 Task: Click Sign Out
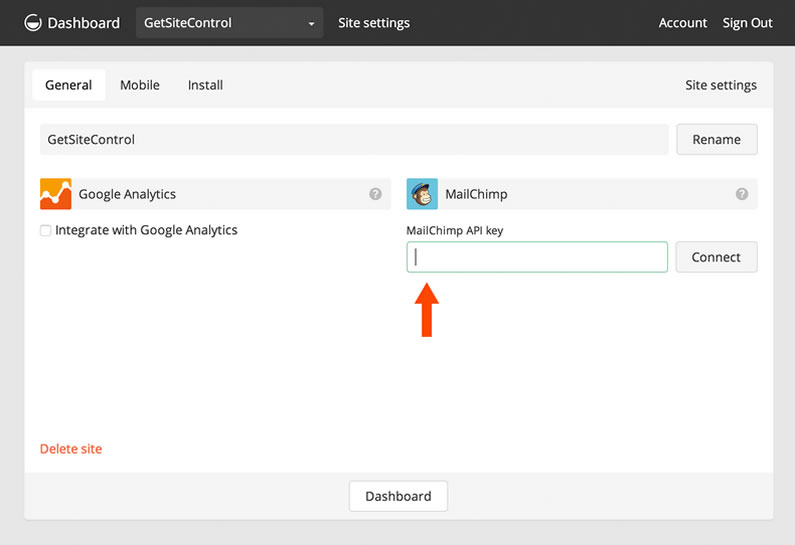(x=747, y=23)
